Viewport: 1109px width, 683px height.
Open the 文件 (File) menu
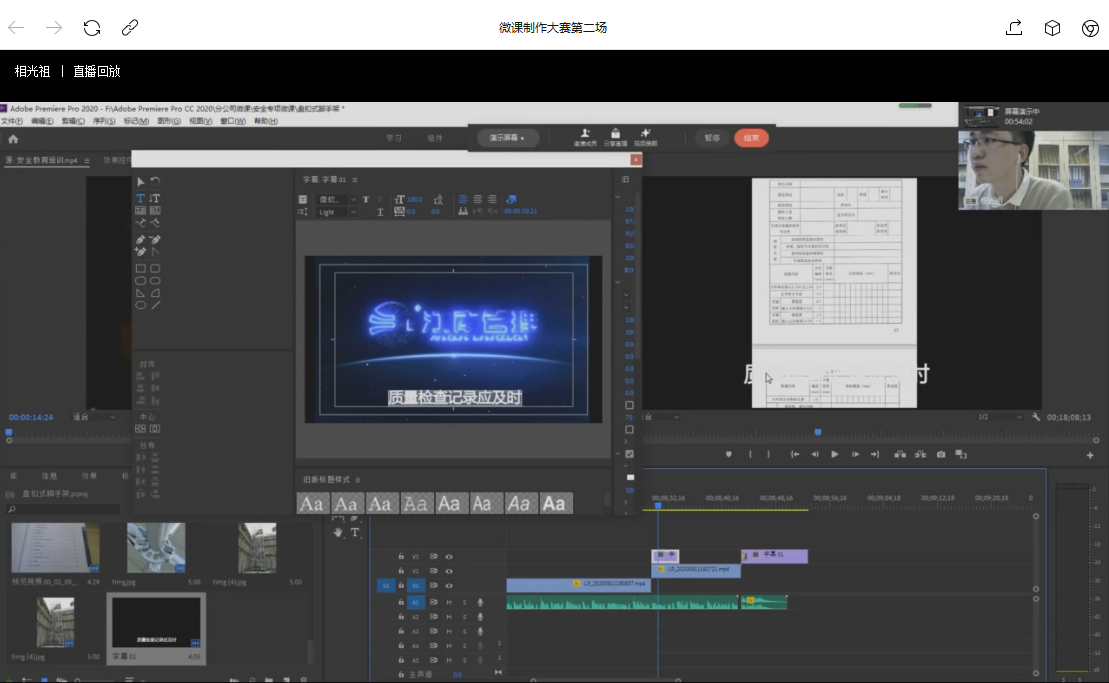12,121
